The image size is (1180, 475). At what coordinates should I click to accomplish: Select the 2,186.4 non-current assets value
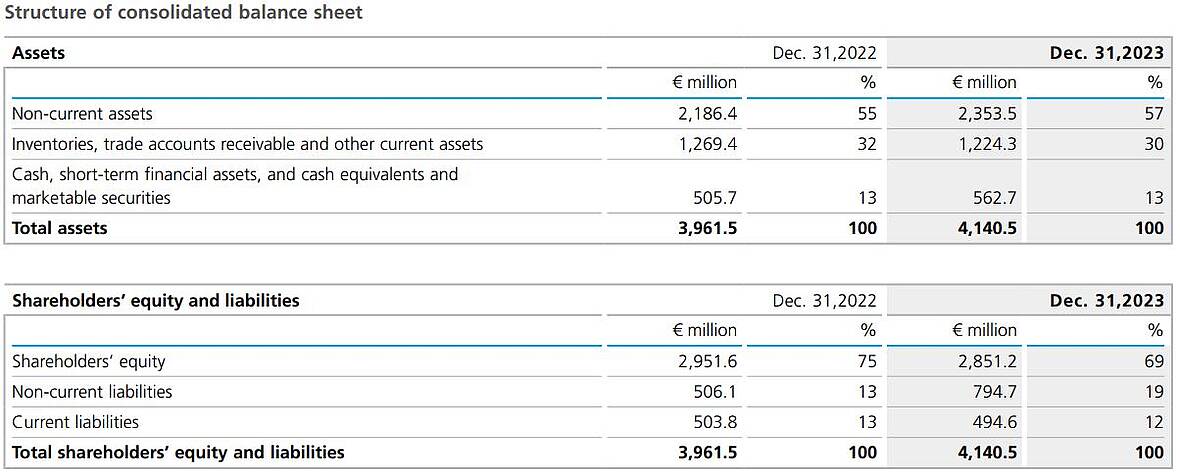tap(707, 114)
